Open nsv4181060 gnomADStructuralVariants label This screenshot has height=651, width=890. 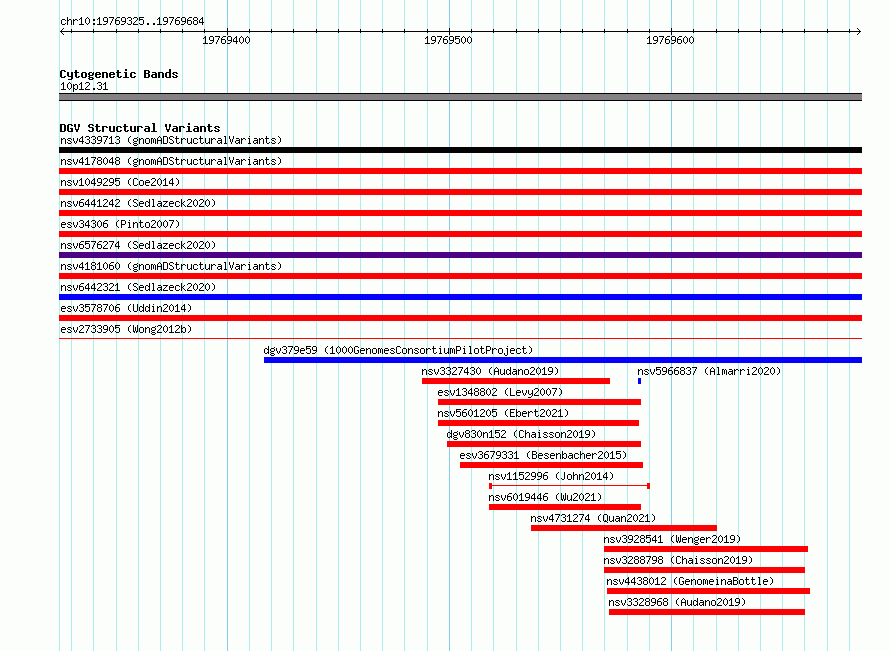(x=171, y=266)
